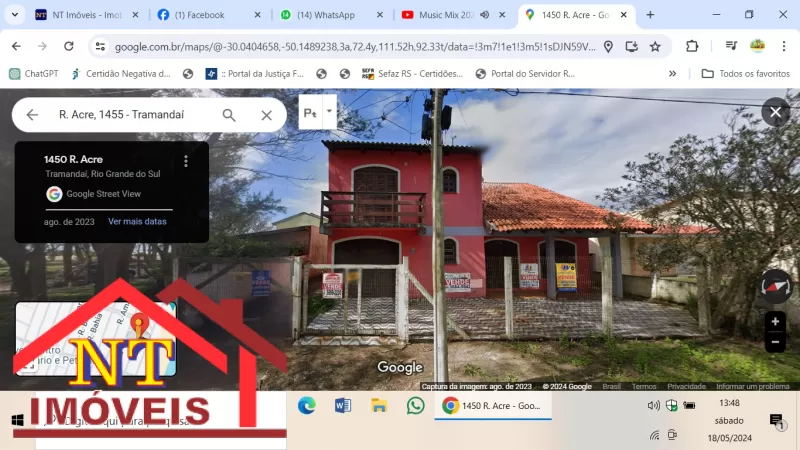
Task: Open the Chrome three-dot menu
Action: point(784,46)
